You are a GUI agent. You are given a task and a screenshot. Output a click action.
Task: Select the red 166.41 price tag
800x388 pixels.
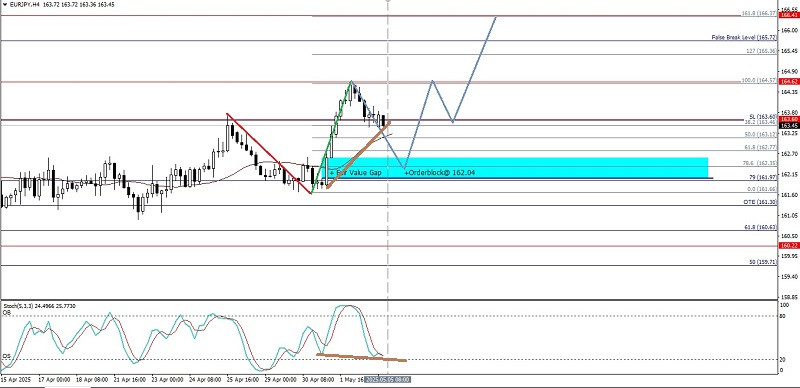[789, 15]
